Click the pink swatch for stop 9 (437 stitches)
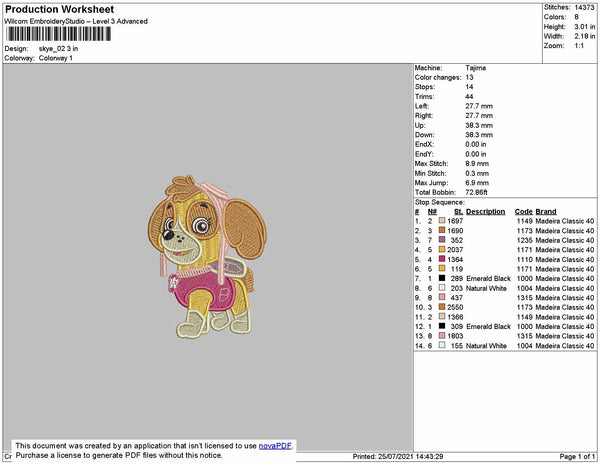 (x=442, y=297)
